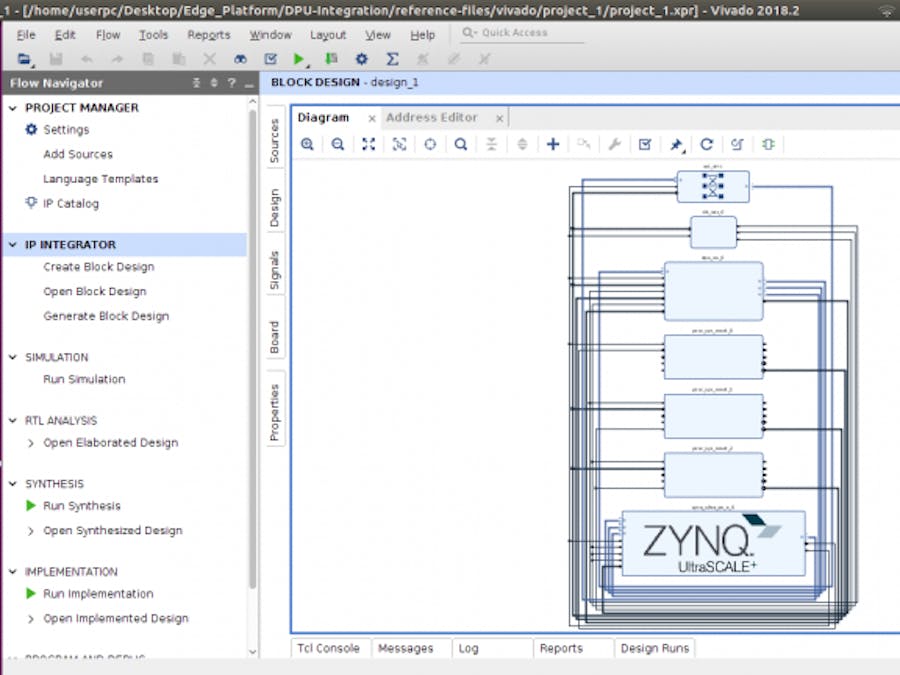Open settings via main toolbar gear icon
The height and width of the screenshot is (675, 900).
click(361, 59)
